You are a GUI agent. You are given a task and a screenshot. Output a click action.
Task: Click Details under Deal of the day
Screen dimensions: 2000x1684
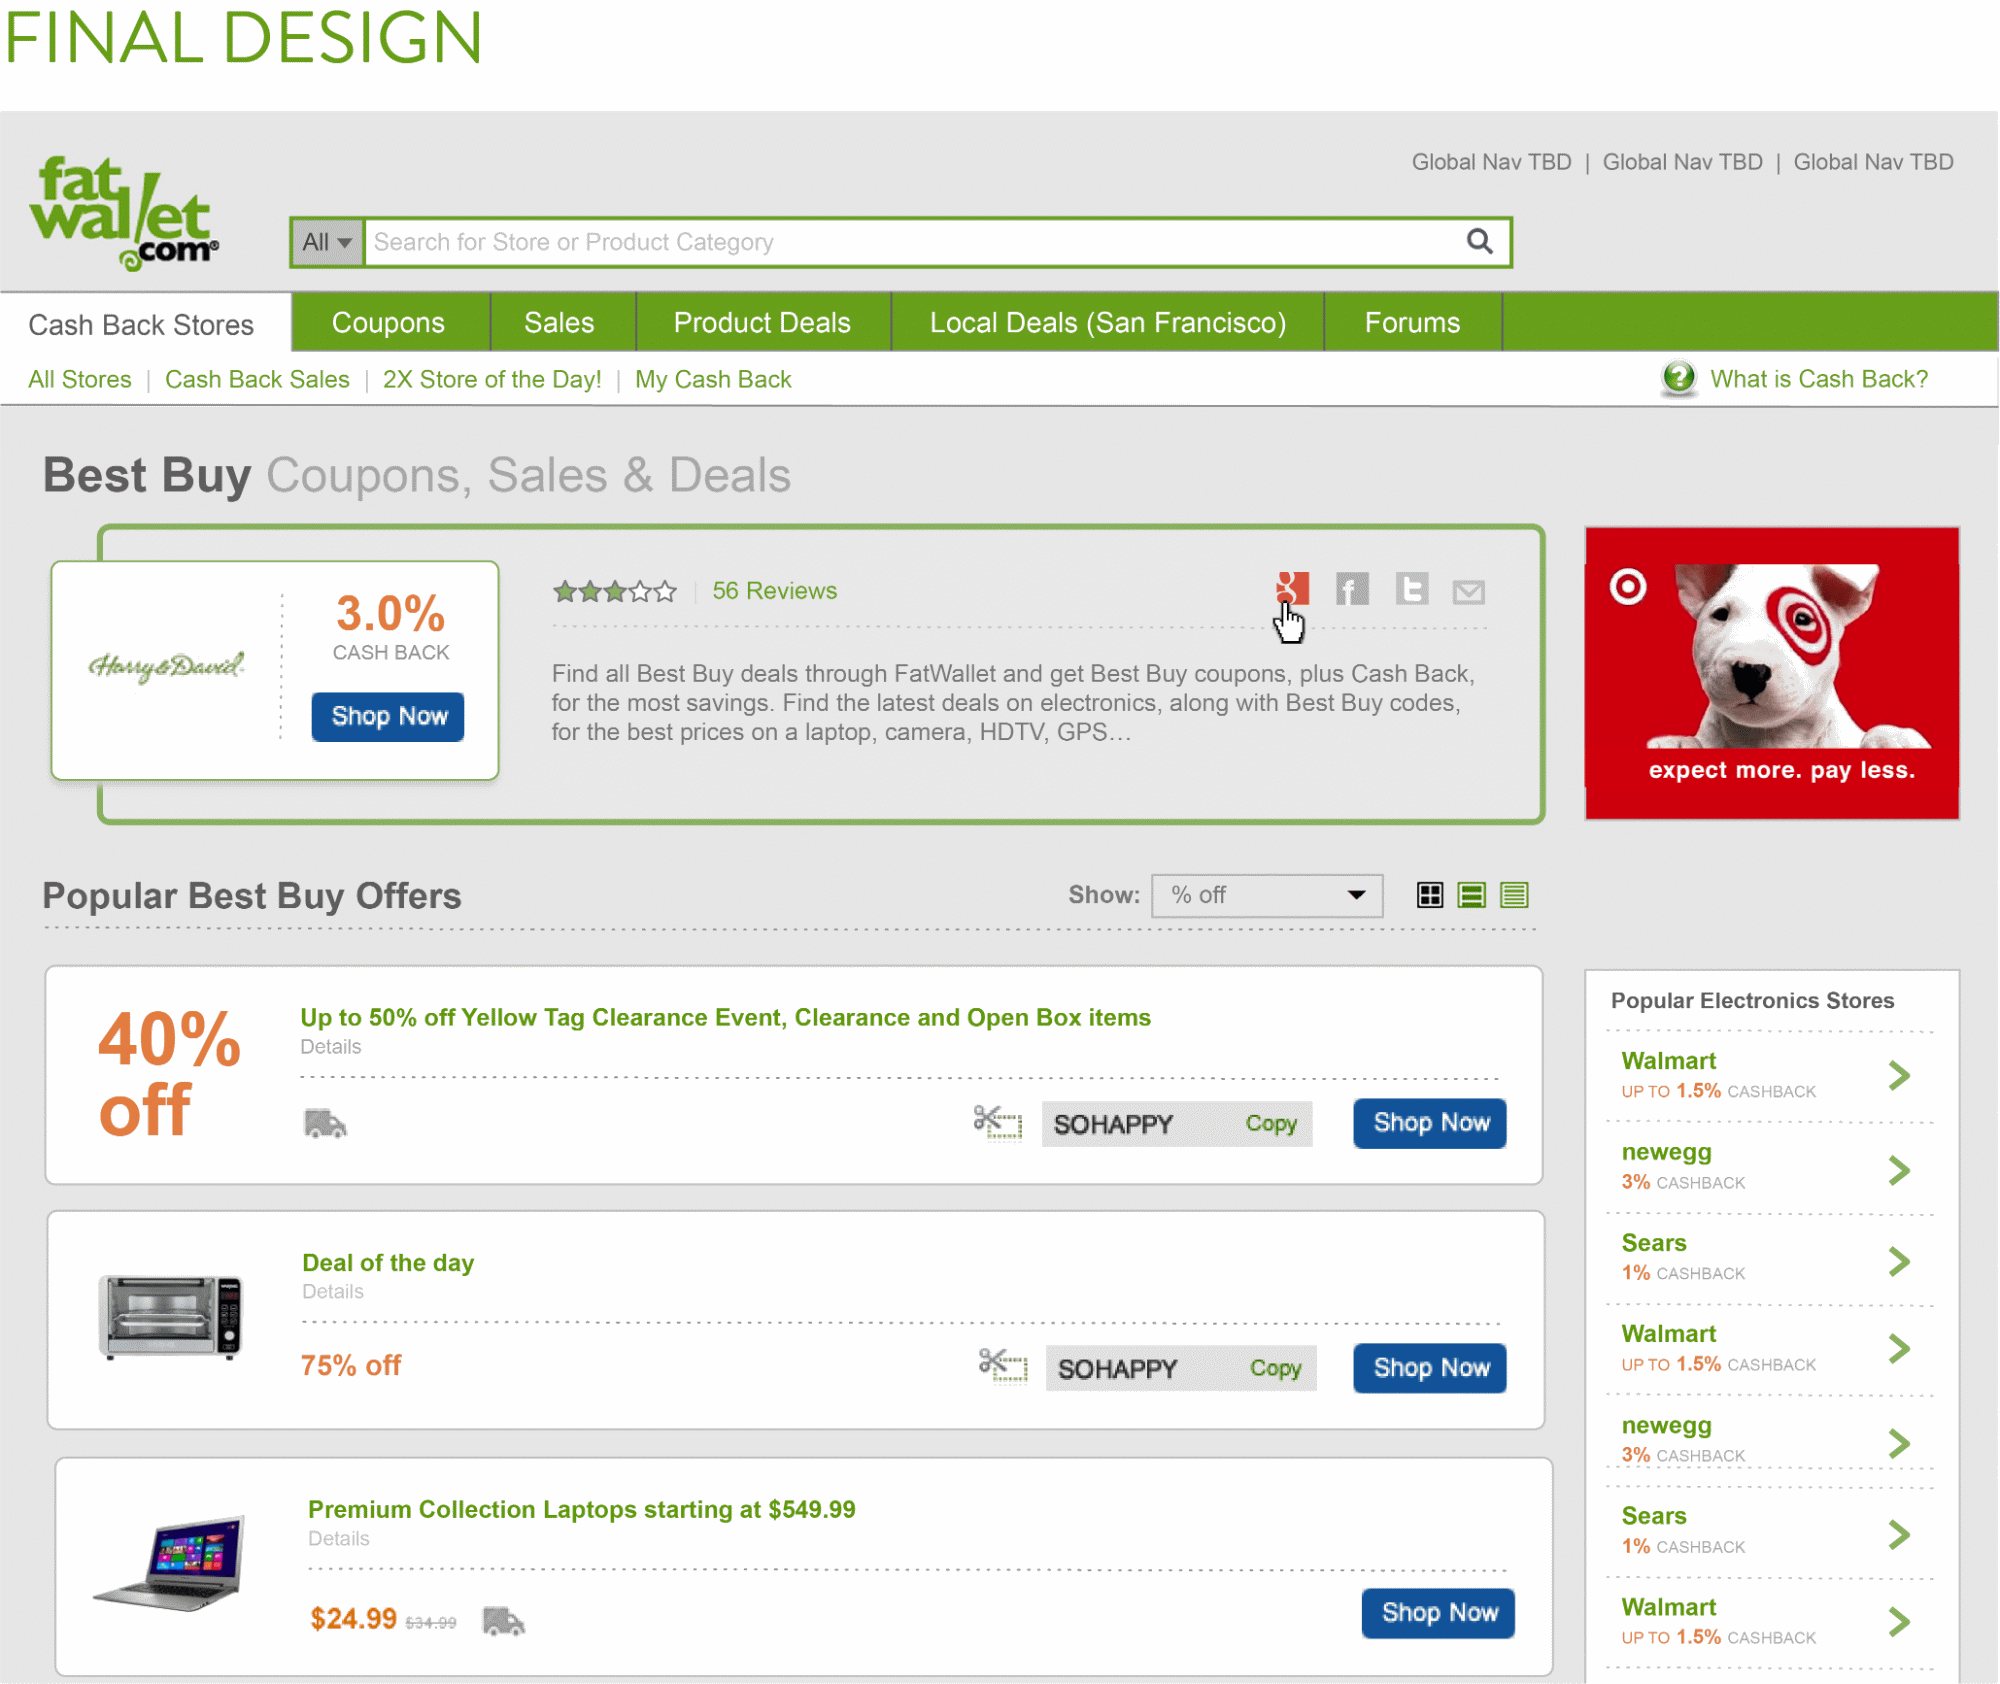[333, 1291]
